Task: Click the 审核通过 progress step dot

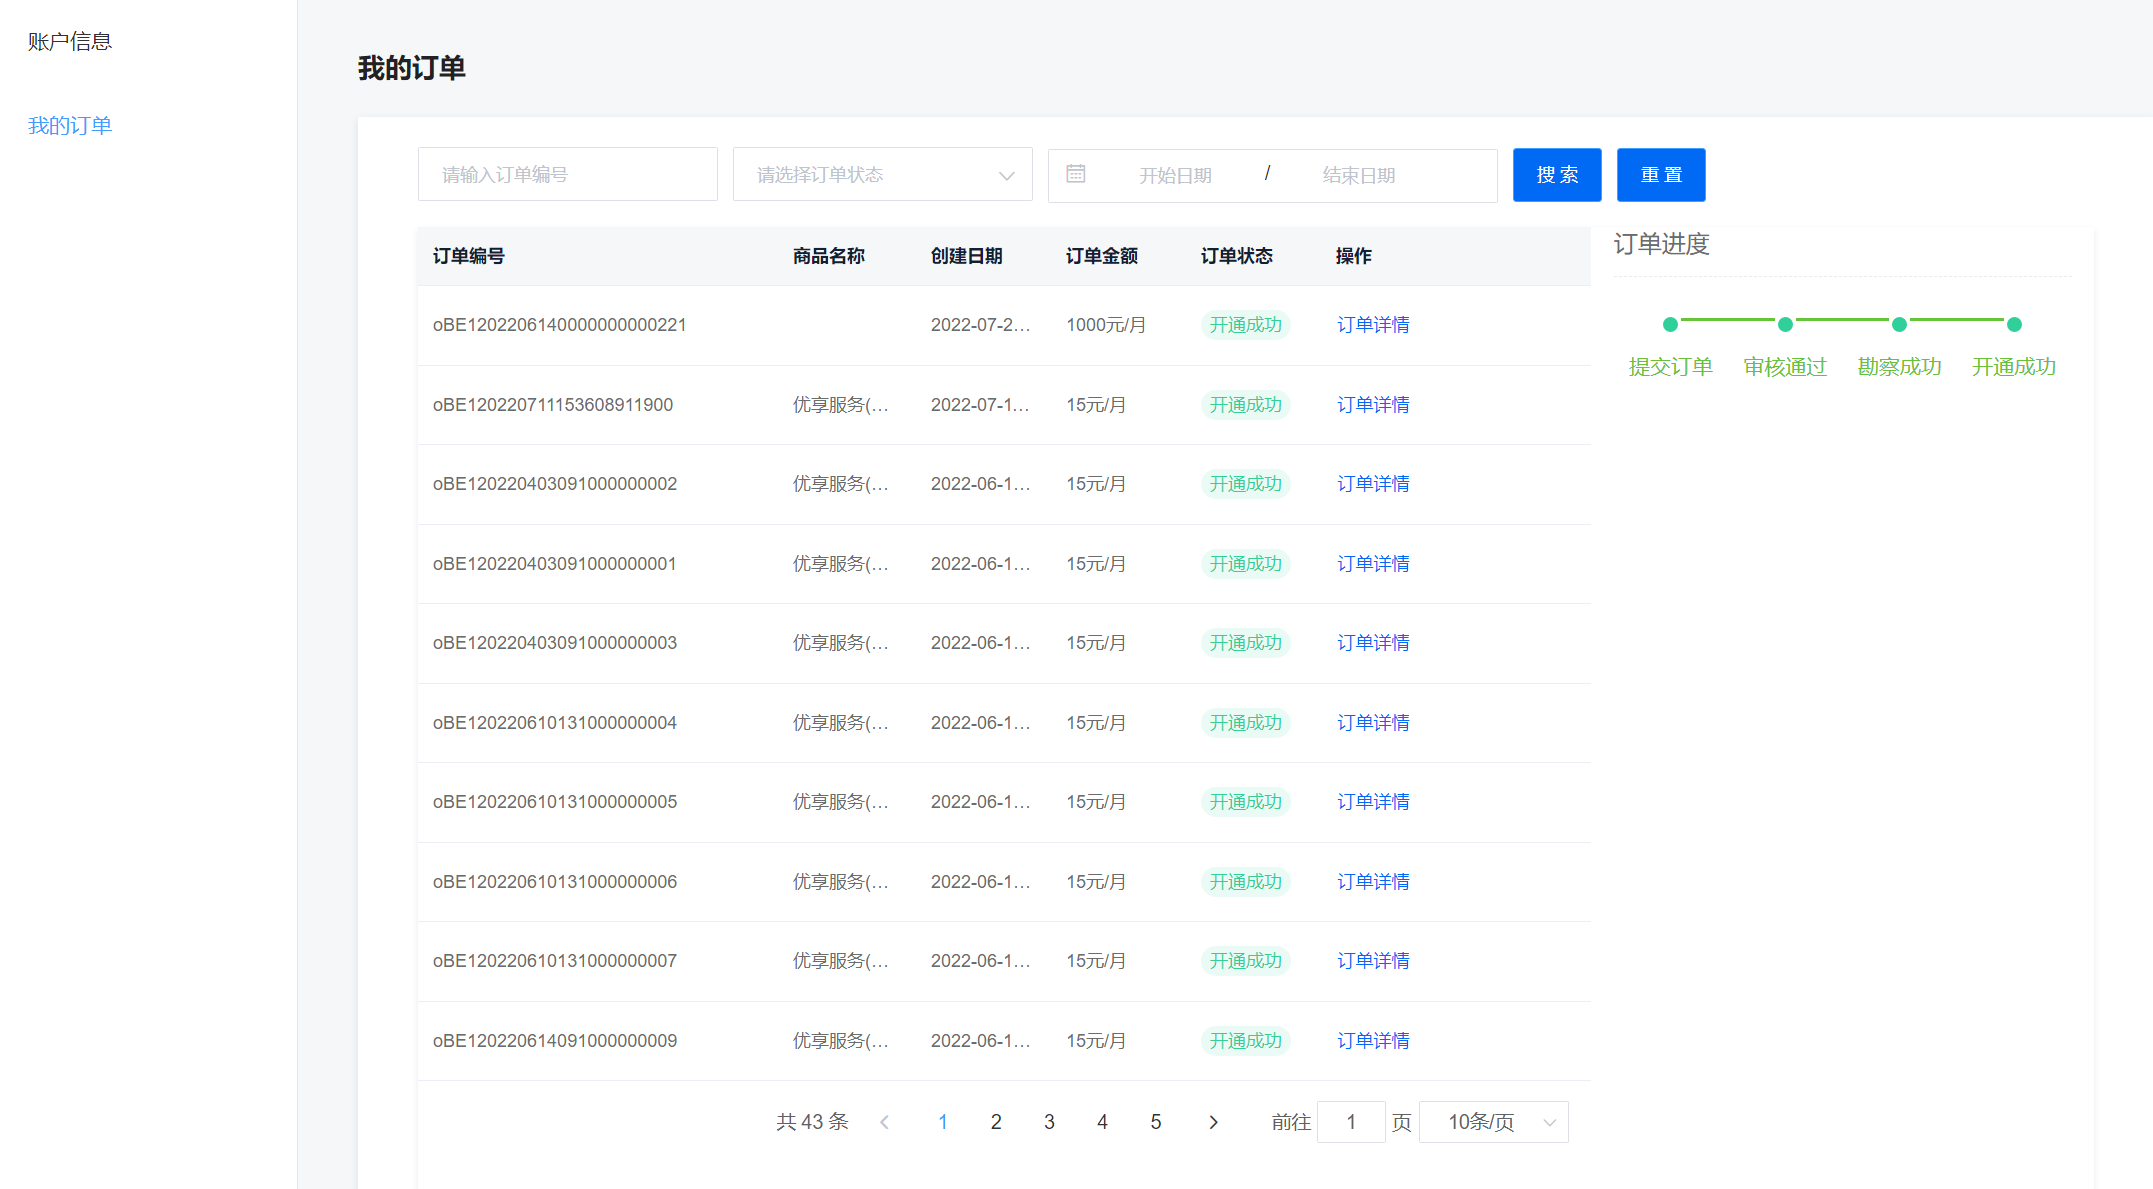Action: [1785, 324]
